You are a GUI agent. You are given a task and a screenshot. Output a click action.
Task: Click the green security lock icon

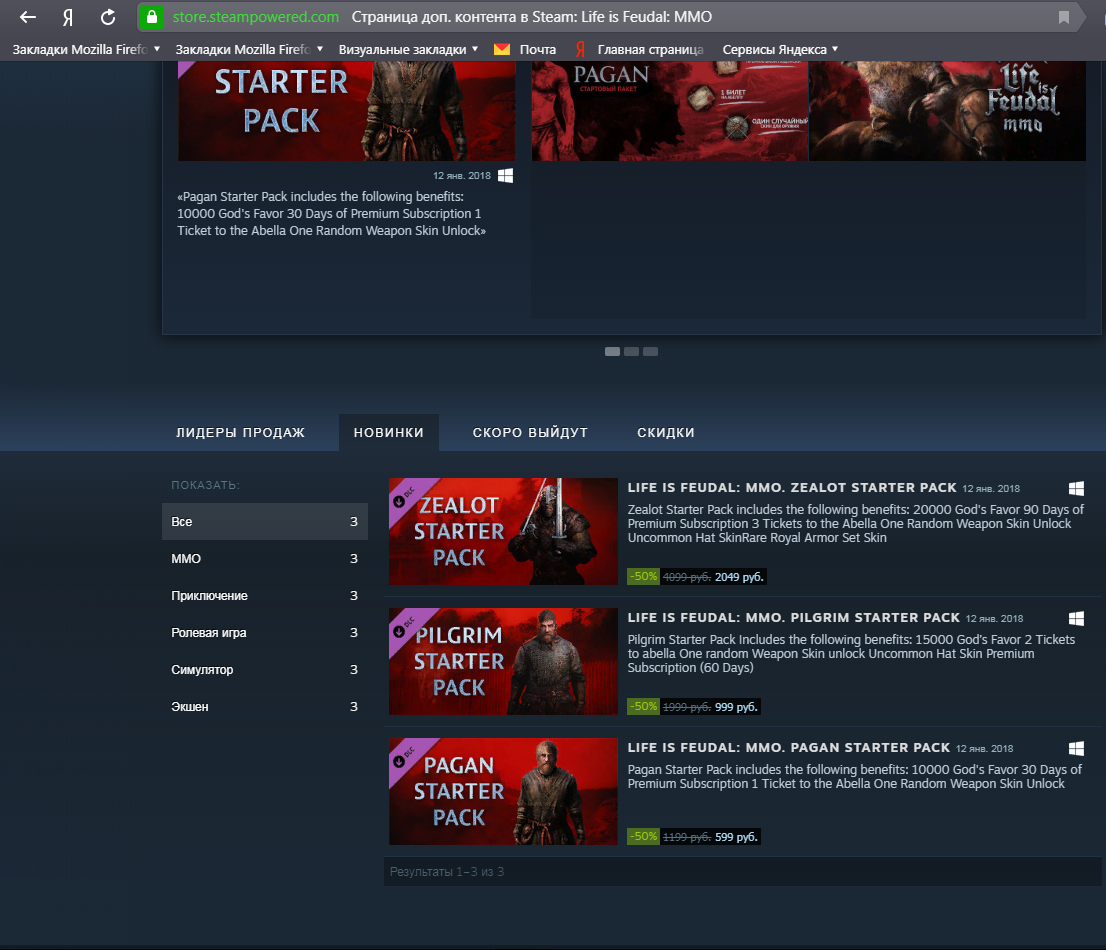pos(152,17)
